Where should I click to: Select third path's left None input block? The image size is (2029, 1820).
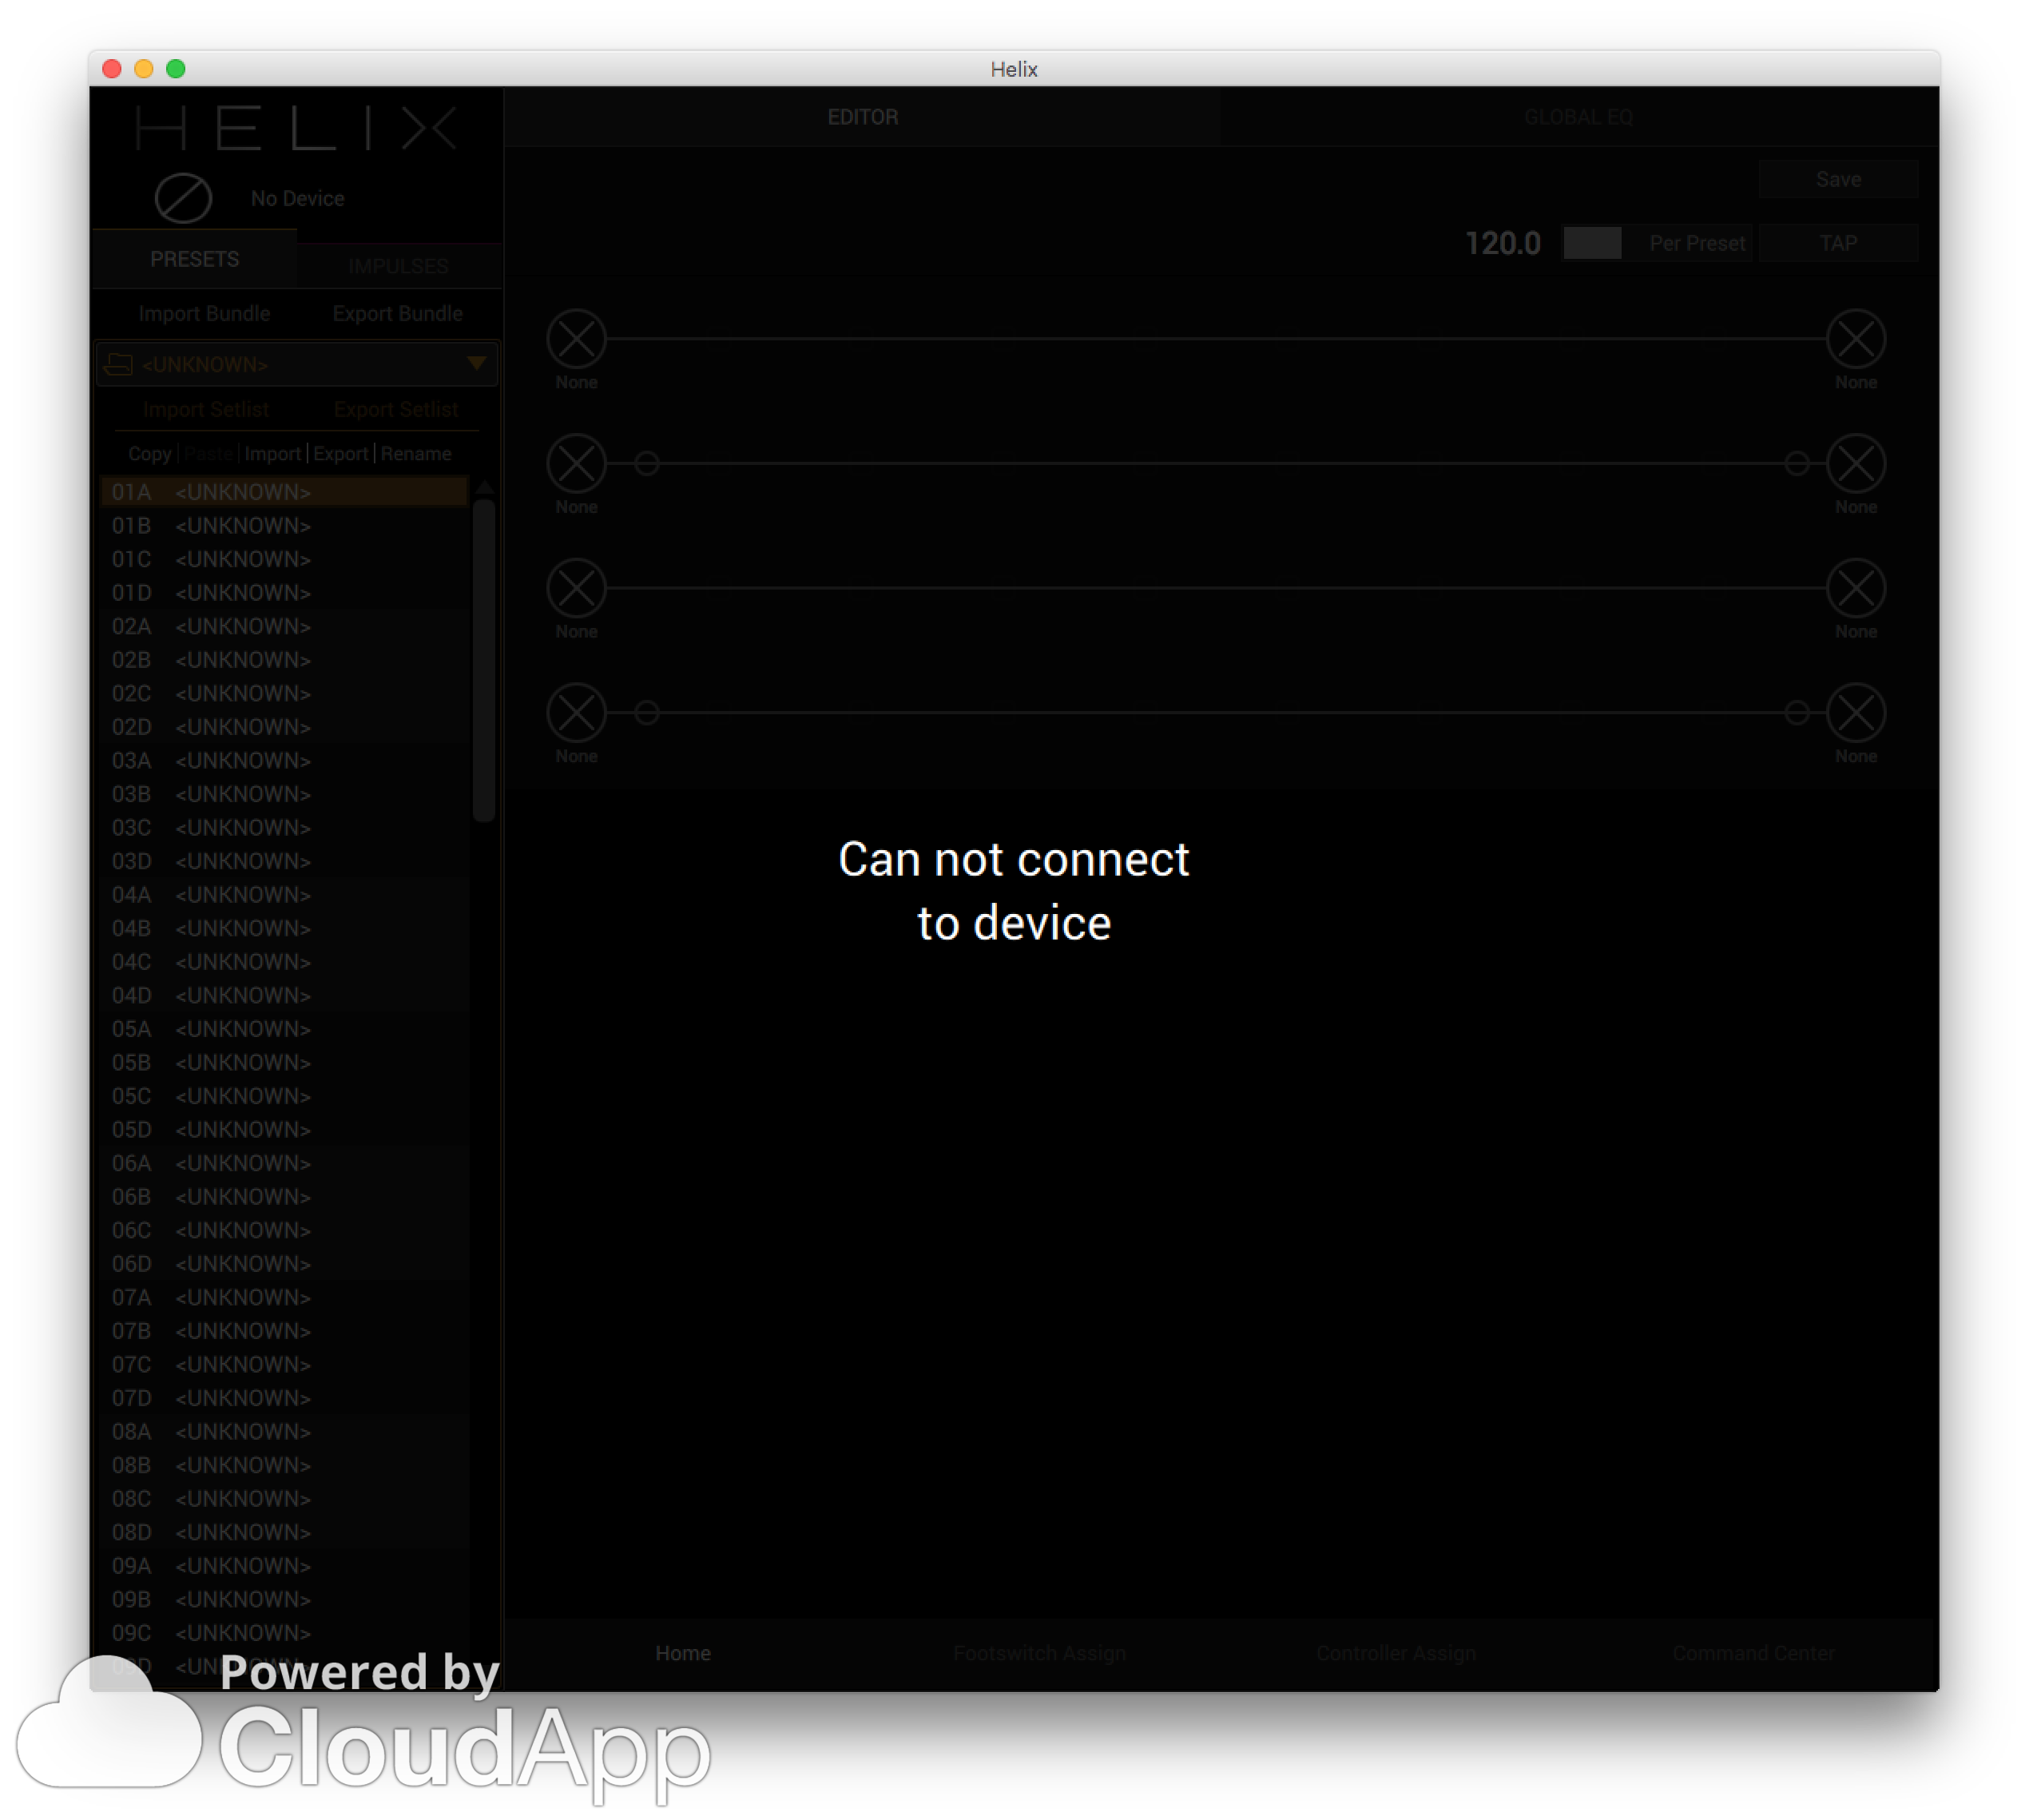tap(577, 588)
